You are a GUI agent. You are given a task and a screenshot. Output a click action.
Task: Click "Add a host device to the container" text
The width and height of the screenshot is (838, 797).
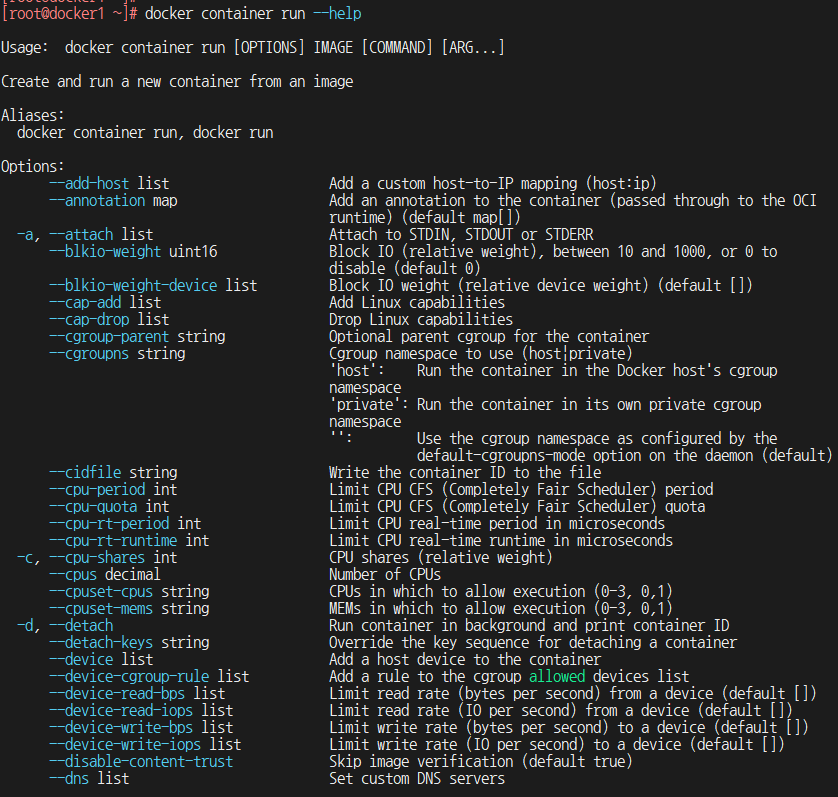coord(465,660)
